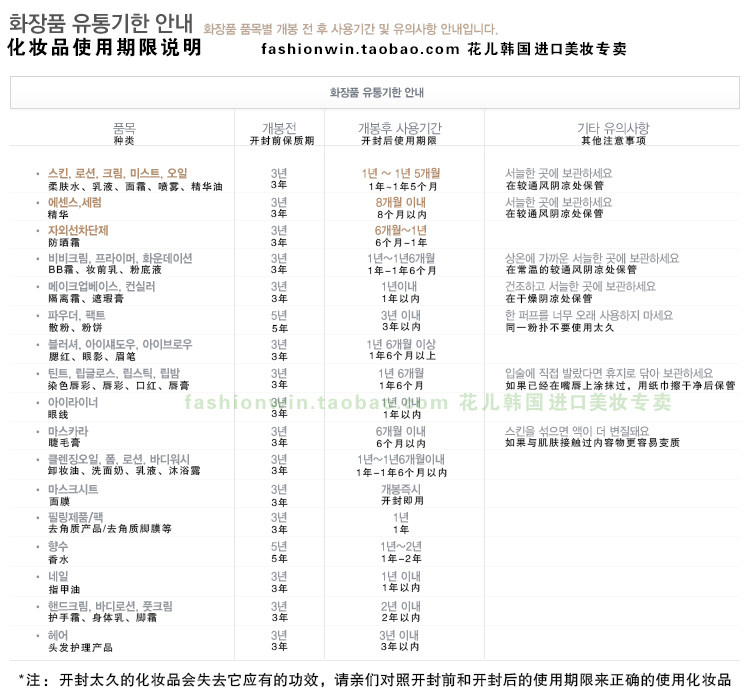Click the column header "其他注意事项"
Image resolution: width=750 pixels, height=700 pixels.
pos(614,140)
